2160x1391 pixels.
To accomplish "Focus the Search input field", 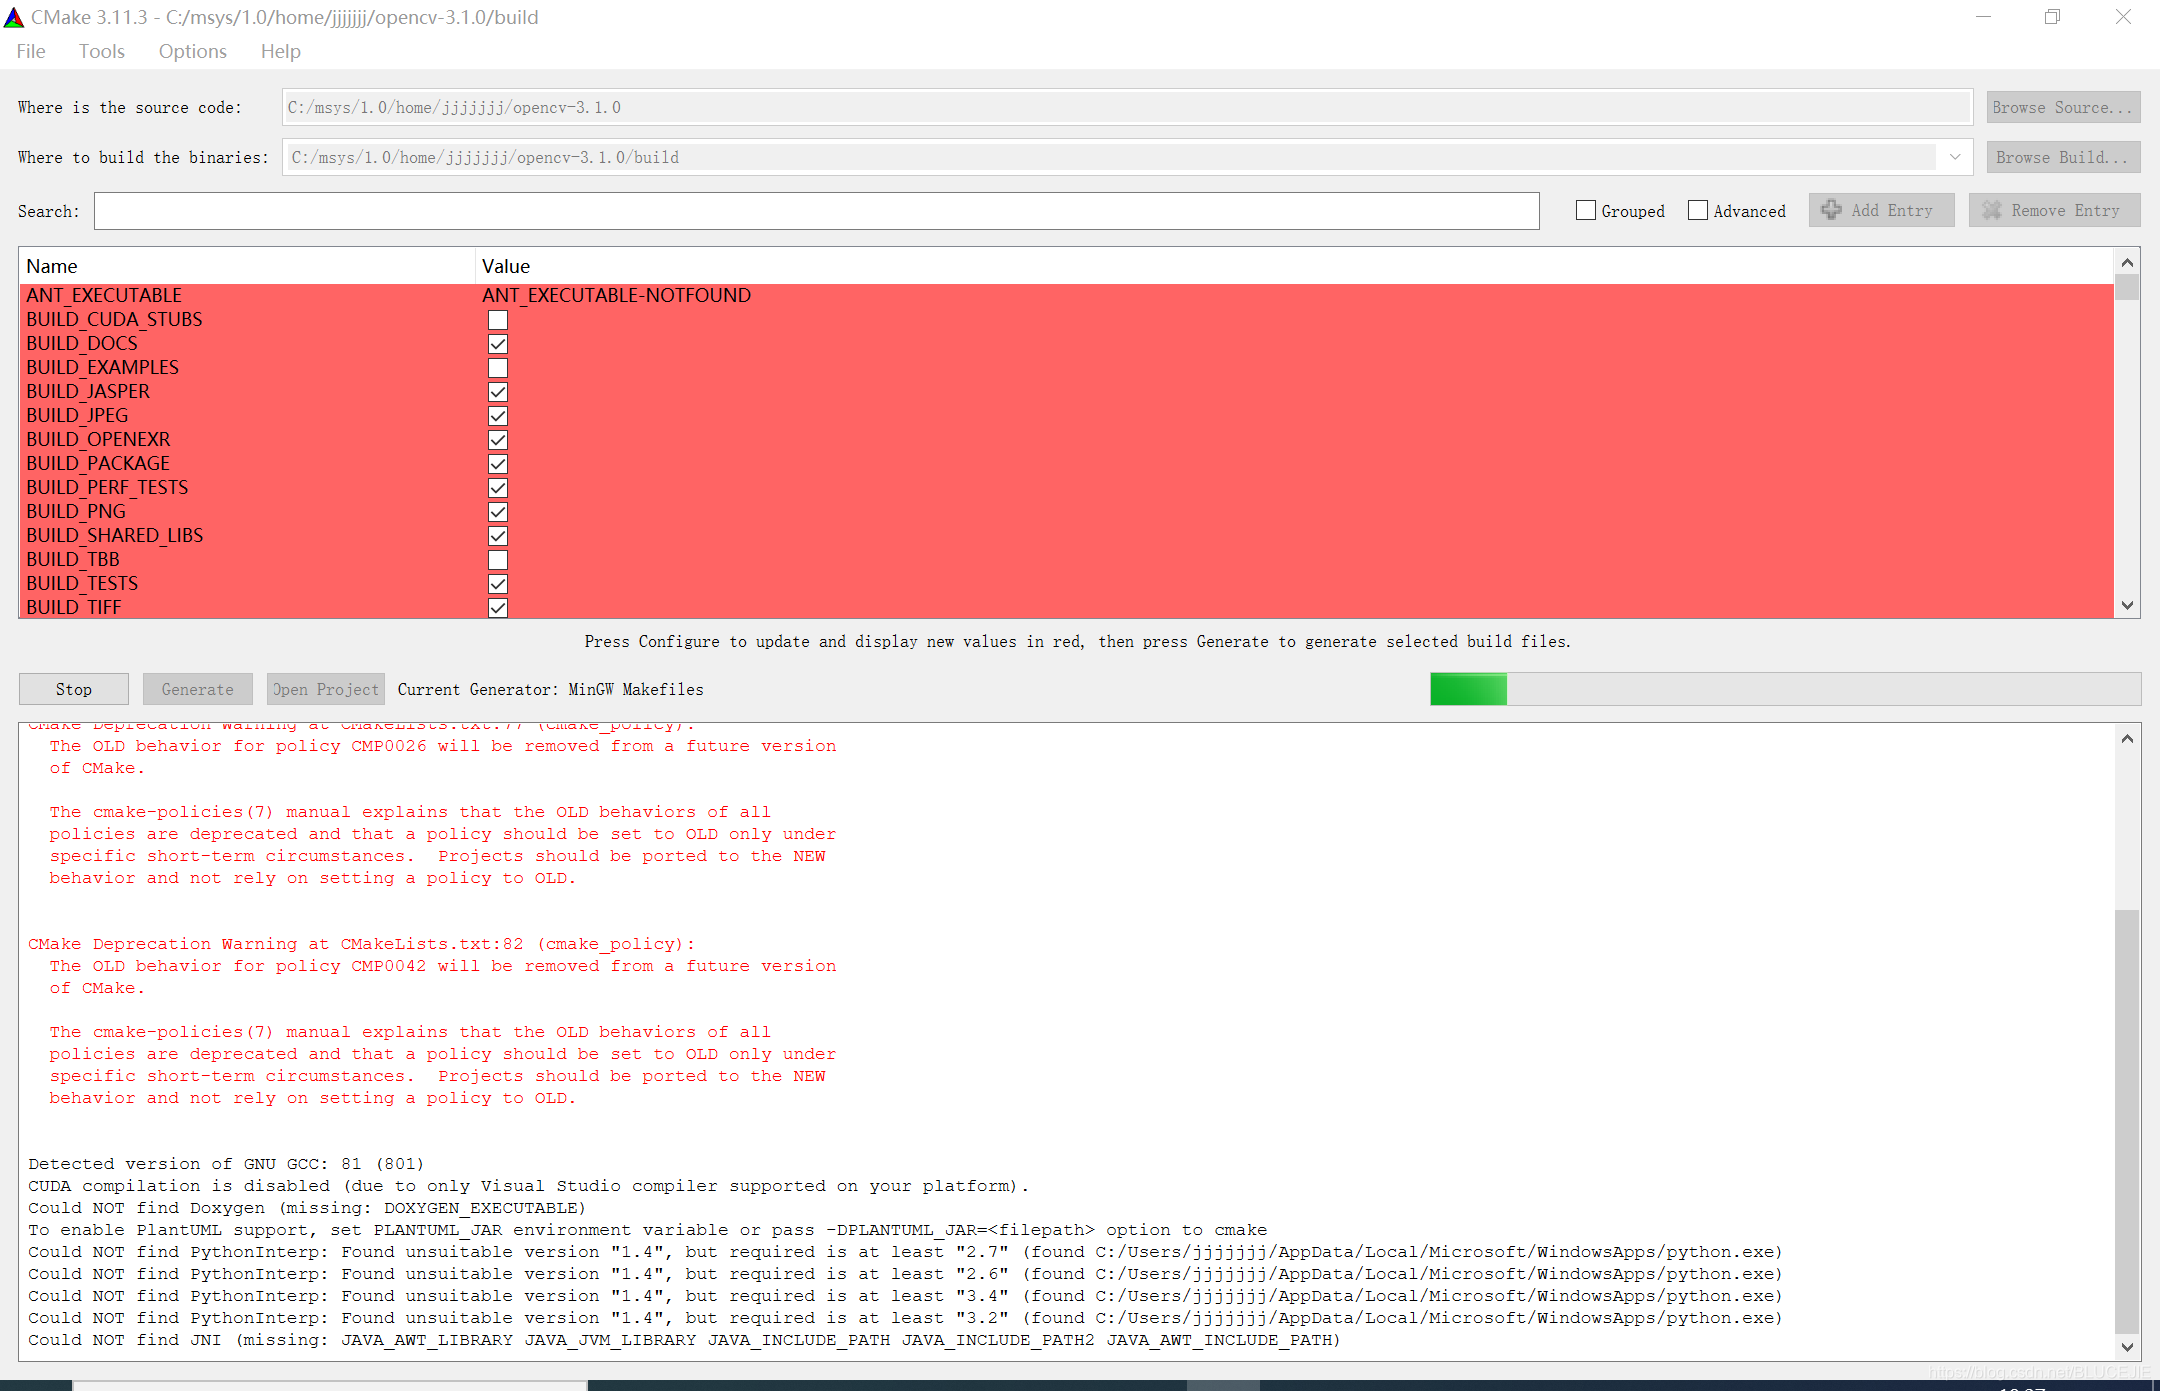I will (817, 211).
